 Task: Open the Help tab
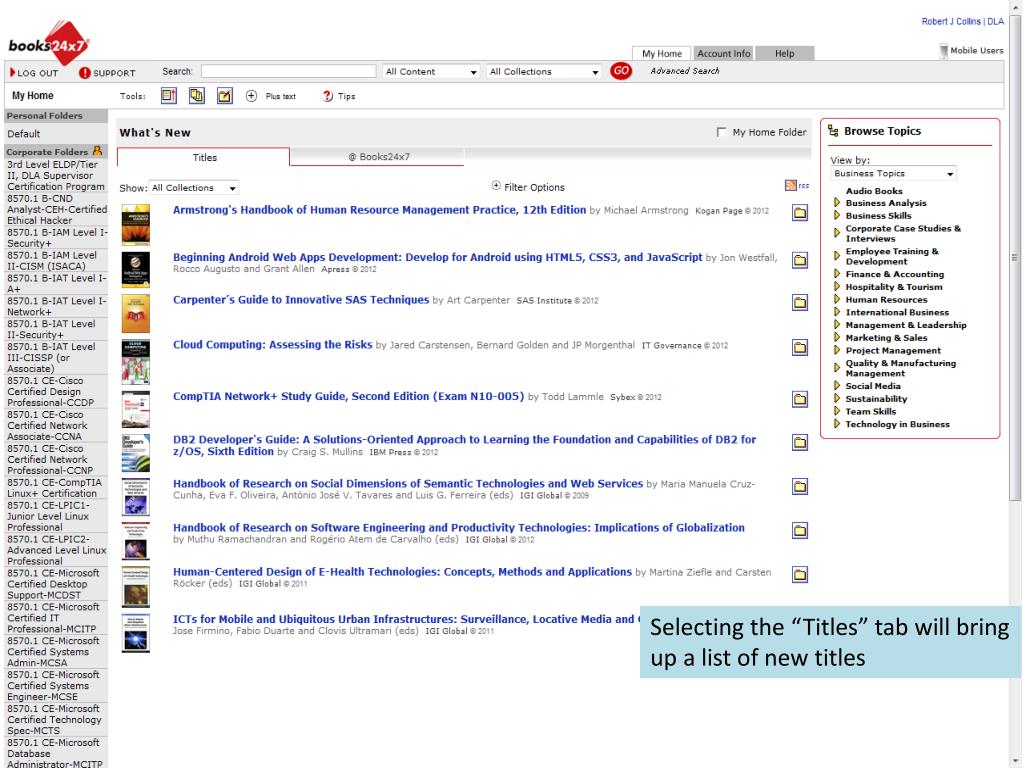pyautogui.click(x=784, y=54)
